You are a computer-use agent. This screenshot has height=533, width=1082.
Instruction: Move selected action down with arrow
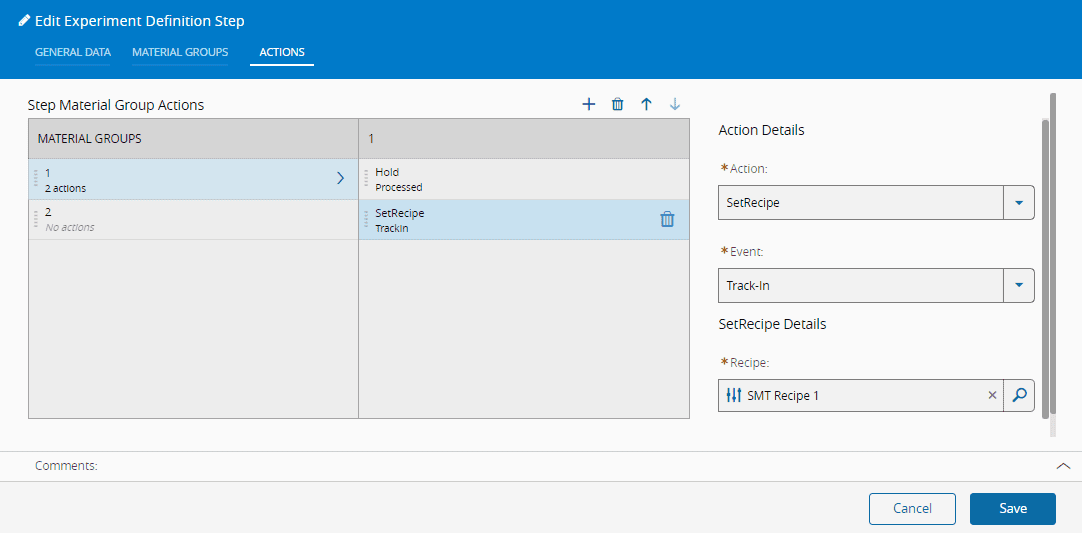[675, 104]
